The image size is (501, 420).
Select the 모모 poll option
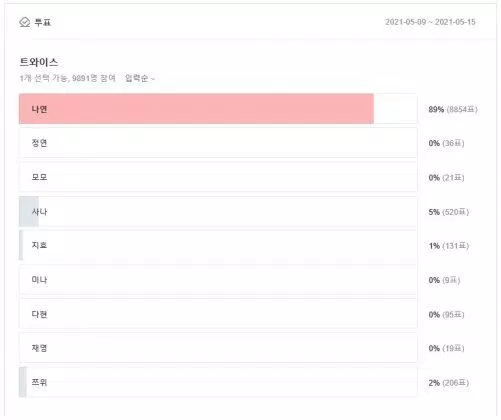218,177
